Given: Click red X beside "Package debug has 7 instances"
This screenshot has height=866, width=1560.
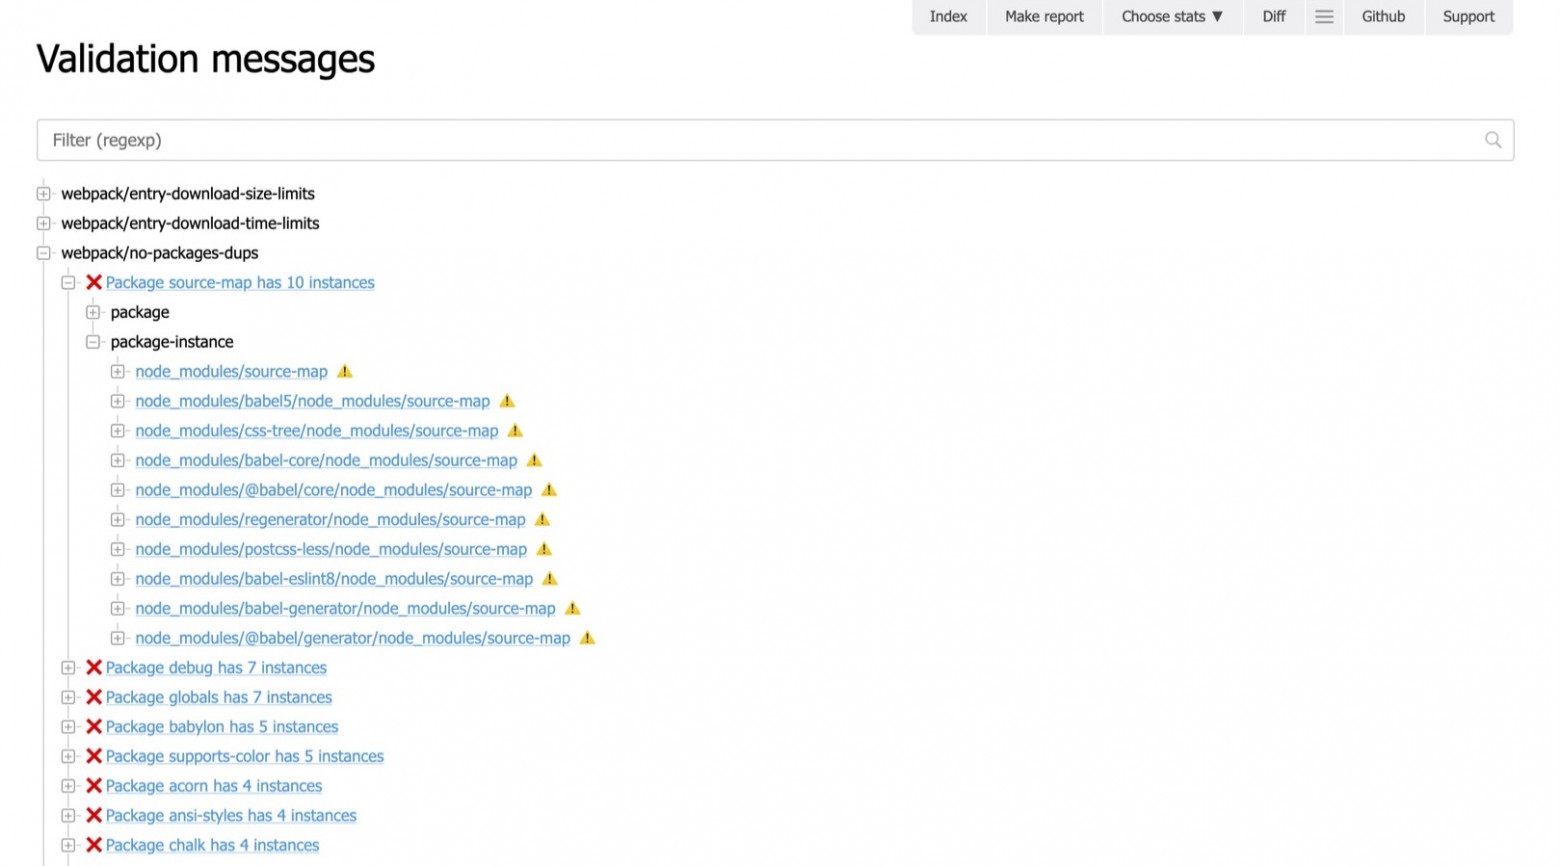Looking at the screenshot, I should tap(95, 667).
